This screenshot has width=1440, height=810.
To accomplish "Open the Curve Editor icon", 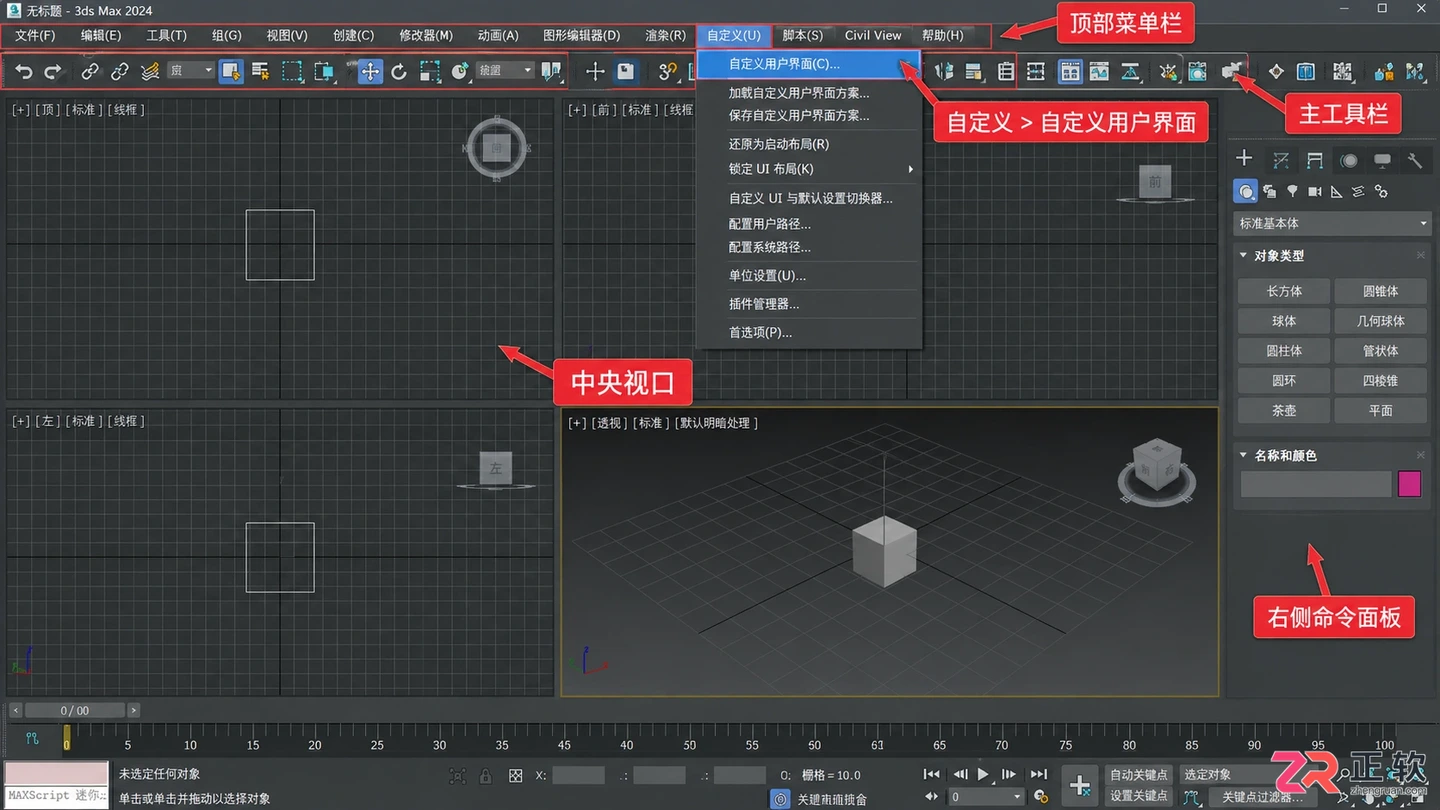I will pyautogui.click(x=1099, y=71).
